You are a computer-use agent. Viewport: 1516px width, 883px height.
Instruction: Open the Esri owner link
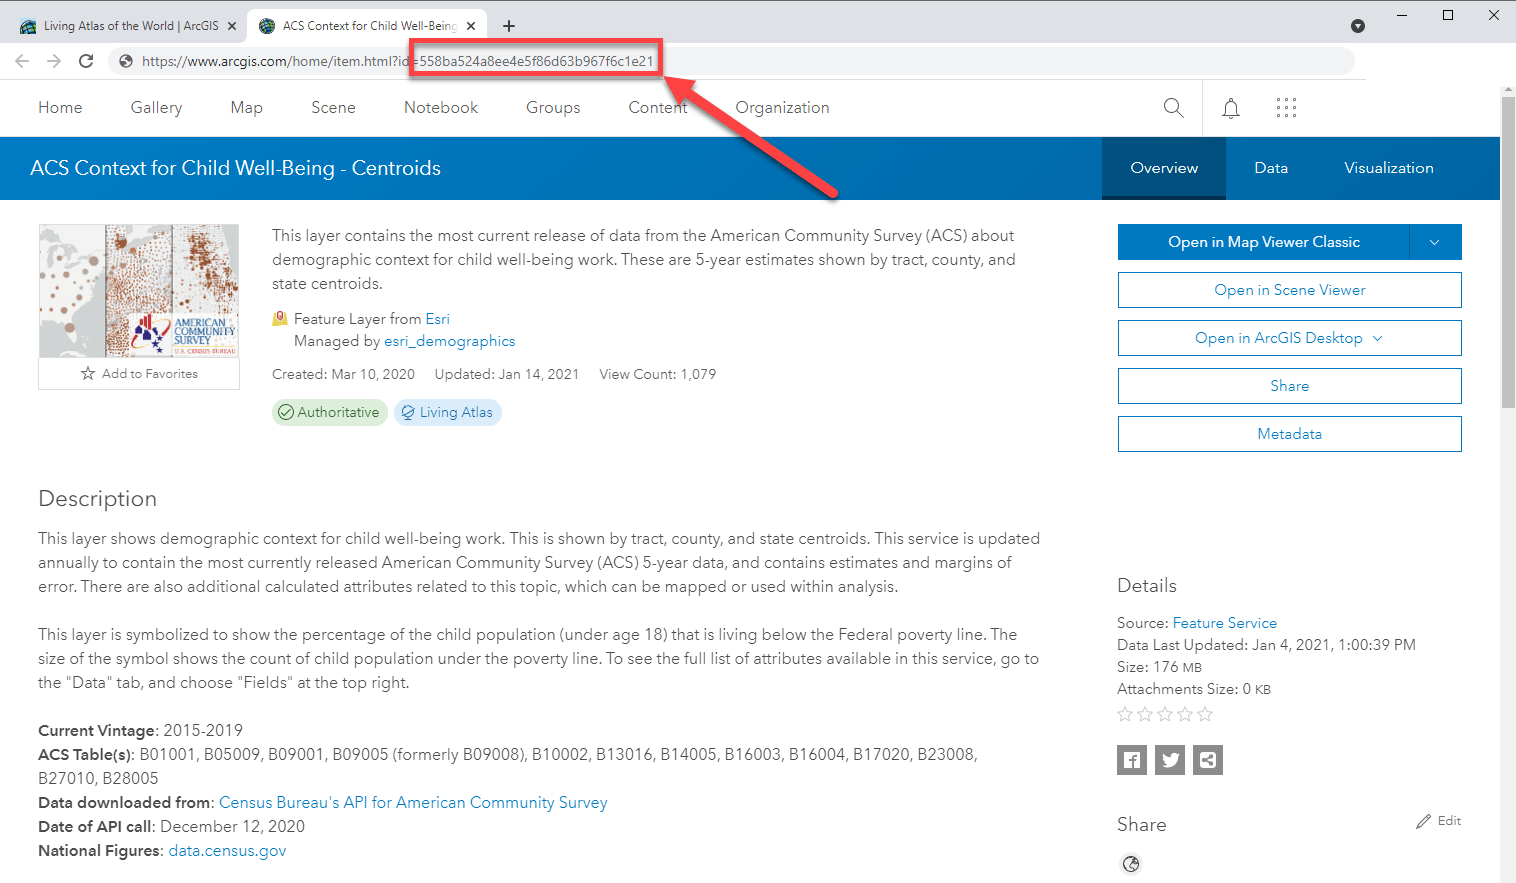click(x=438, y=319)
